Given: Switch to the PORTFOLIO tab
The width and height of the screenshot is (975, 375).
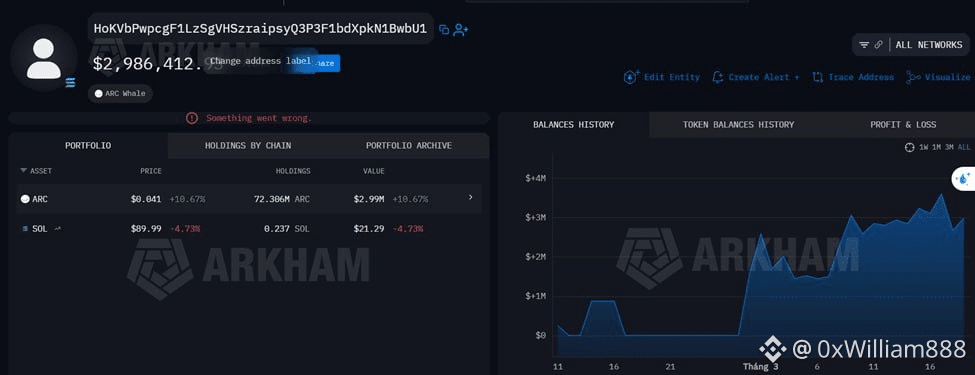Looking at the screenshot, I should pyautogui.click(x=88, y=146).
